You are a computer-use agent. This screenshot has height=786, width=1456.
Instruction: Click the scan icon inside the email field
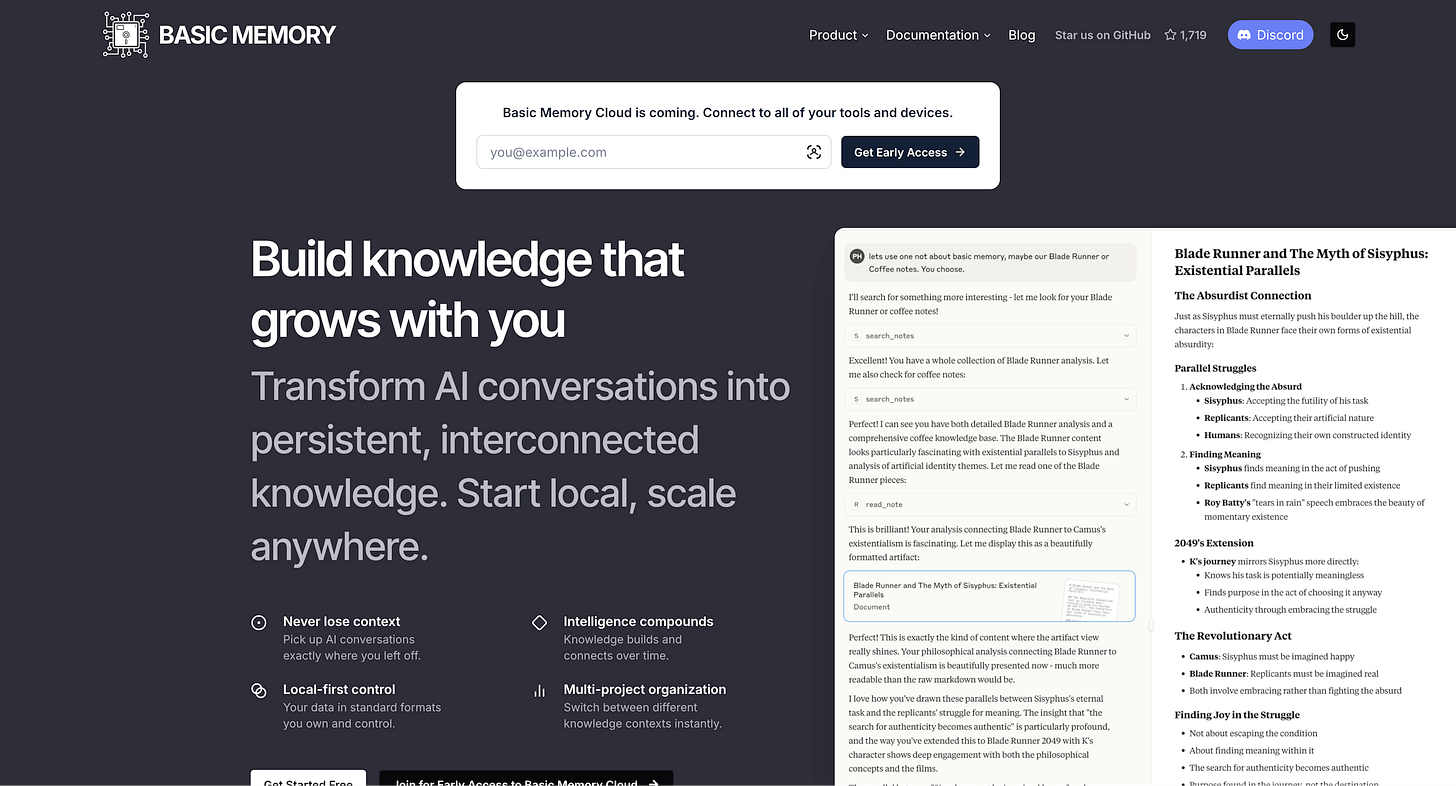[814, 152]
